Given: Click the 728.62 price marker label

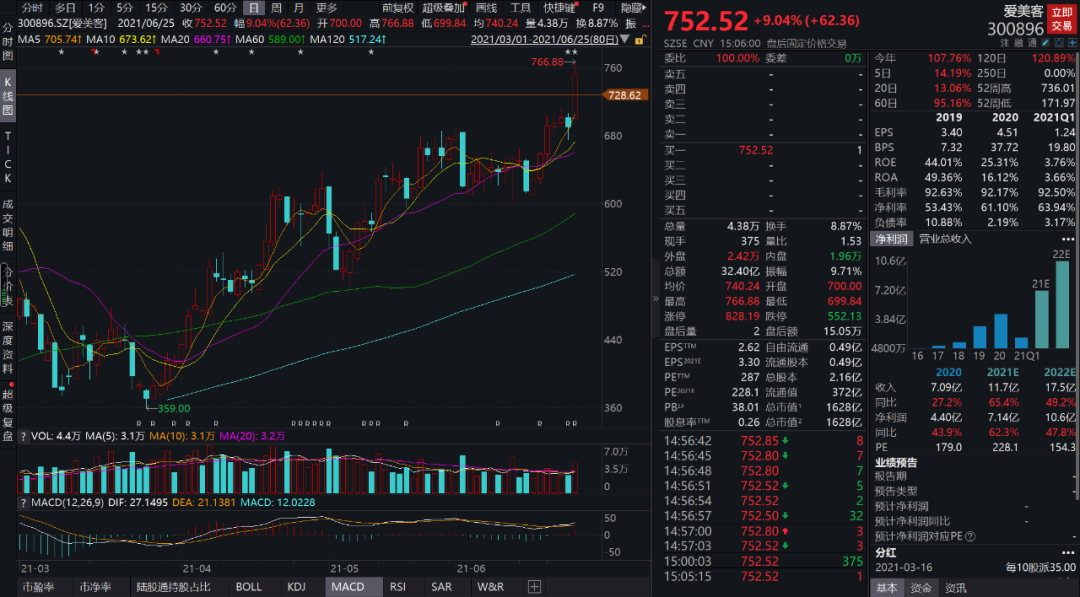Looking at the screenshot, I should 625,95.
